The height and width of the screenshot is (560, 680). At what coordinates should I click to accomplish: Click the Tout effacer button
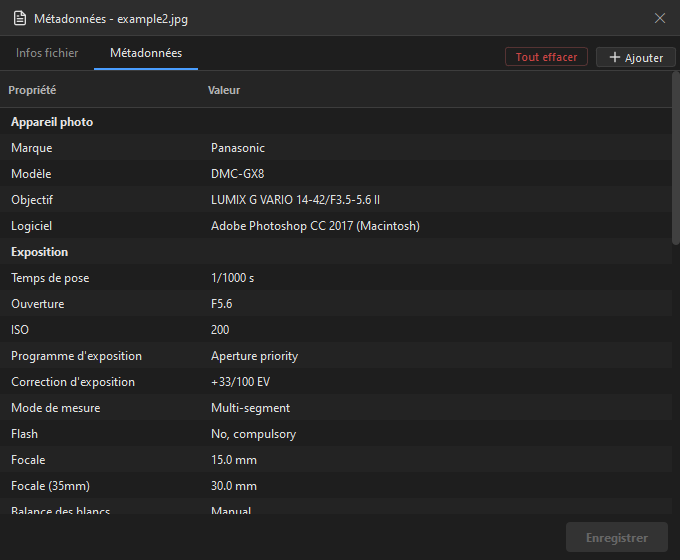(x=546, y=57)
